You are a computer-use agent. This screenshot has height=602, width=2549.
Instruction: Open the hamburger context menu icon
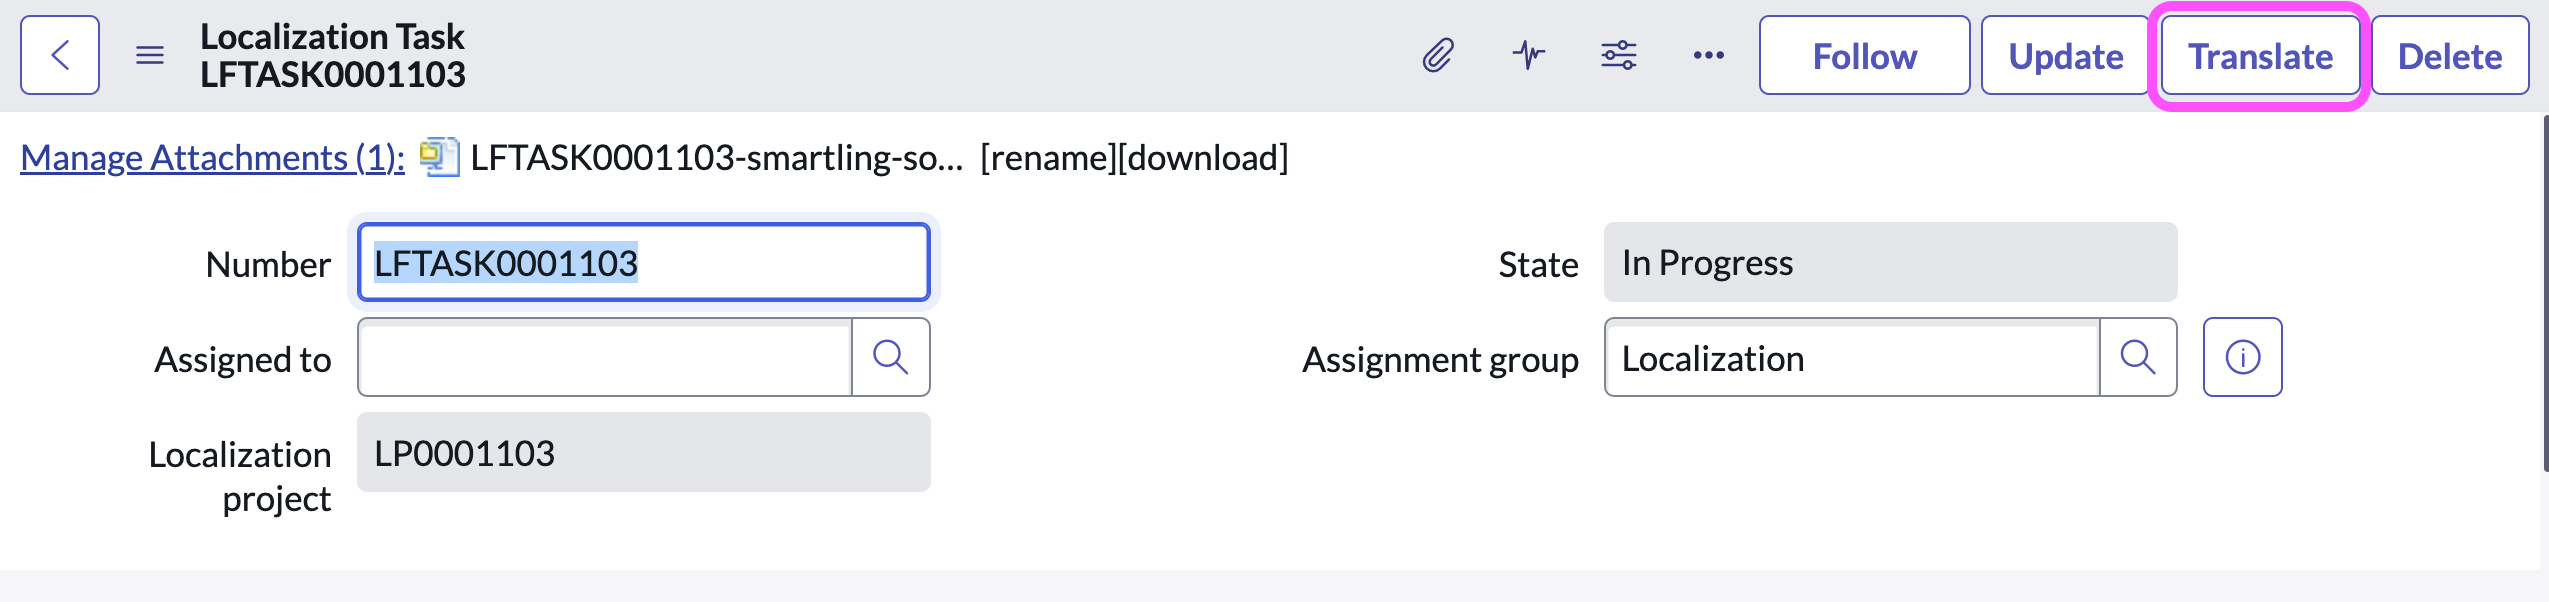150,55
